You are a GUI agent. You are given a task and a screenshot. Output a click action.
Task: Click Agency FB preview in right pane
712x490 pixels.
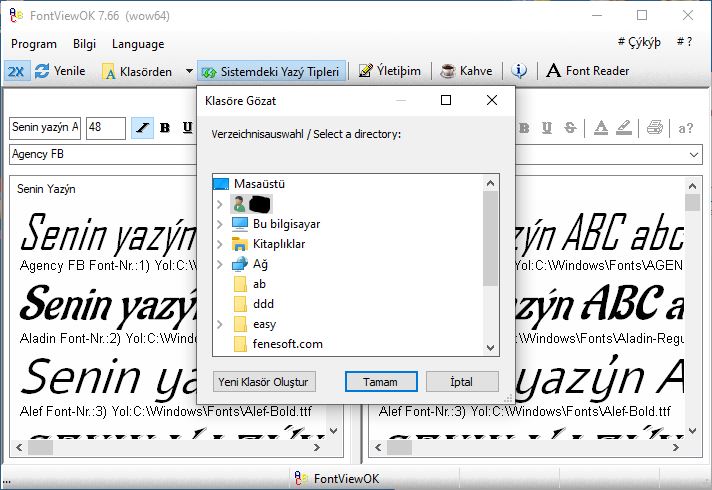click(599, 233)
